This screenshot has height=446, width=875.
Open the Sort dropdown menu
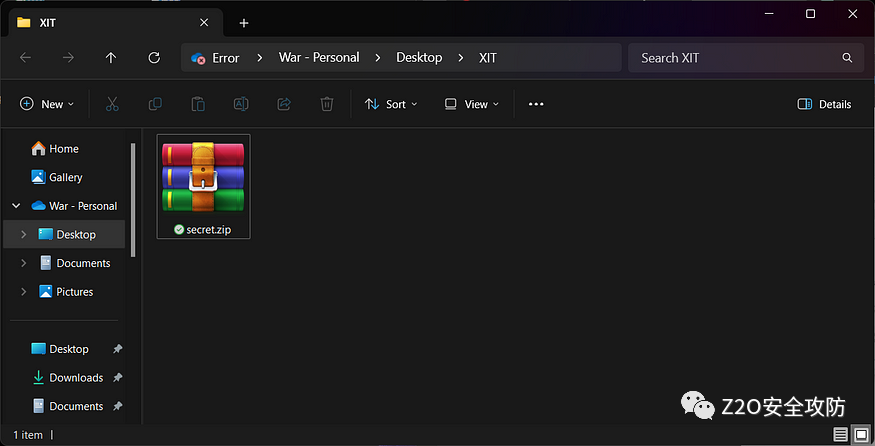click(391, 104)
